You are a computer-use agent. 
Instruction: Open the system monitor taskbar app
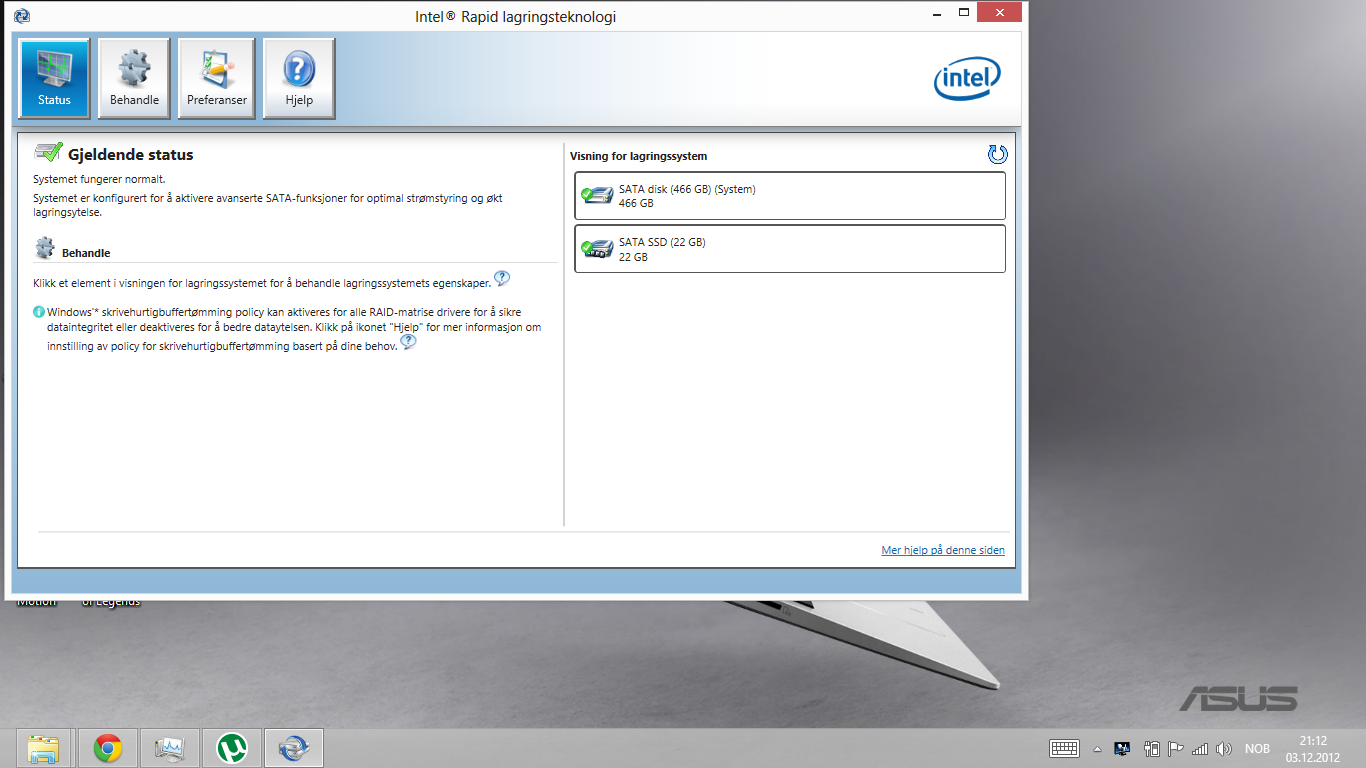tap(169, 748)
